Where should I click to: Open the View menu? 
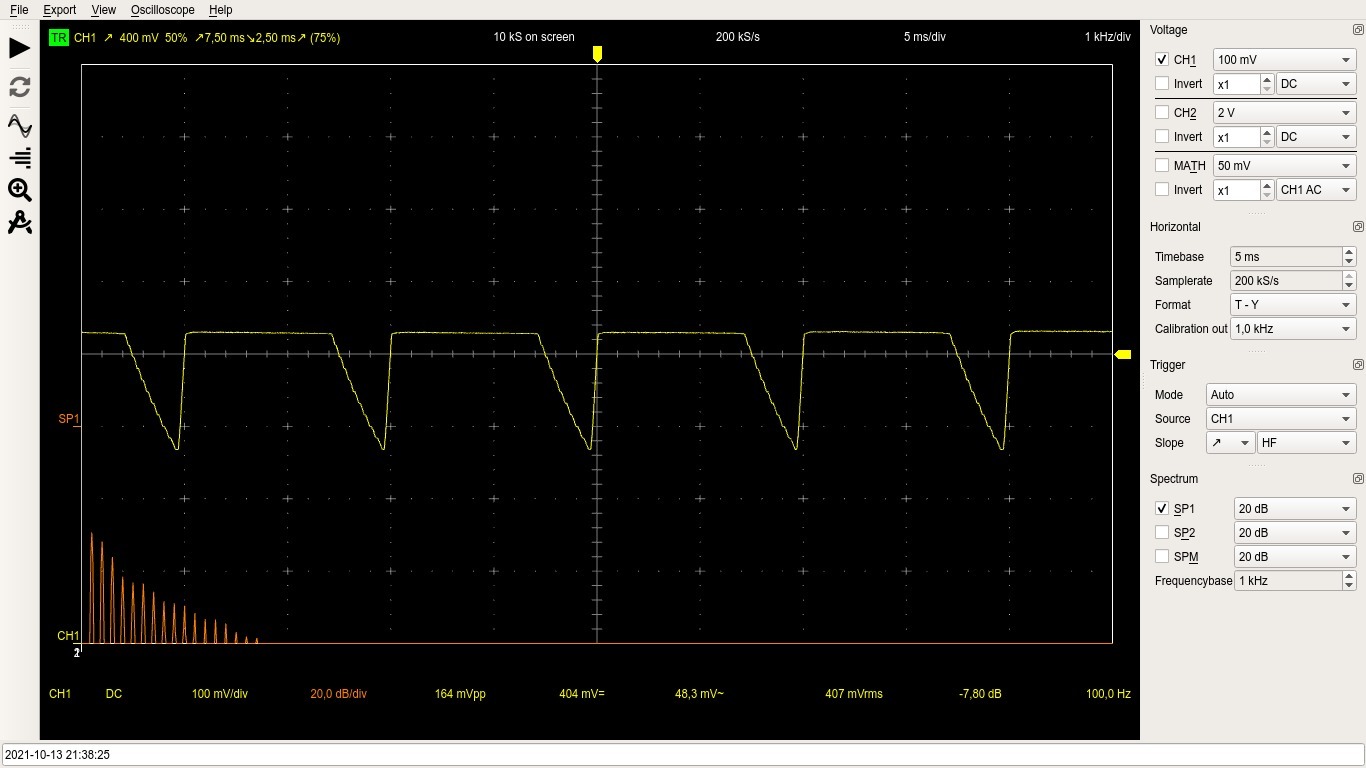pos(103,10)
